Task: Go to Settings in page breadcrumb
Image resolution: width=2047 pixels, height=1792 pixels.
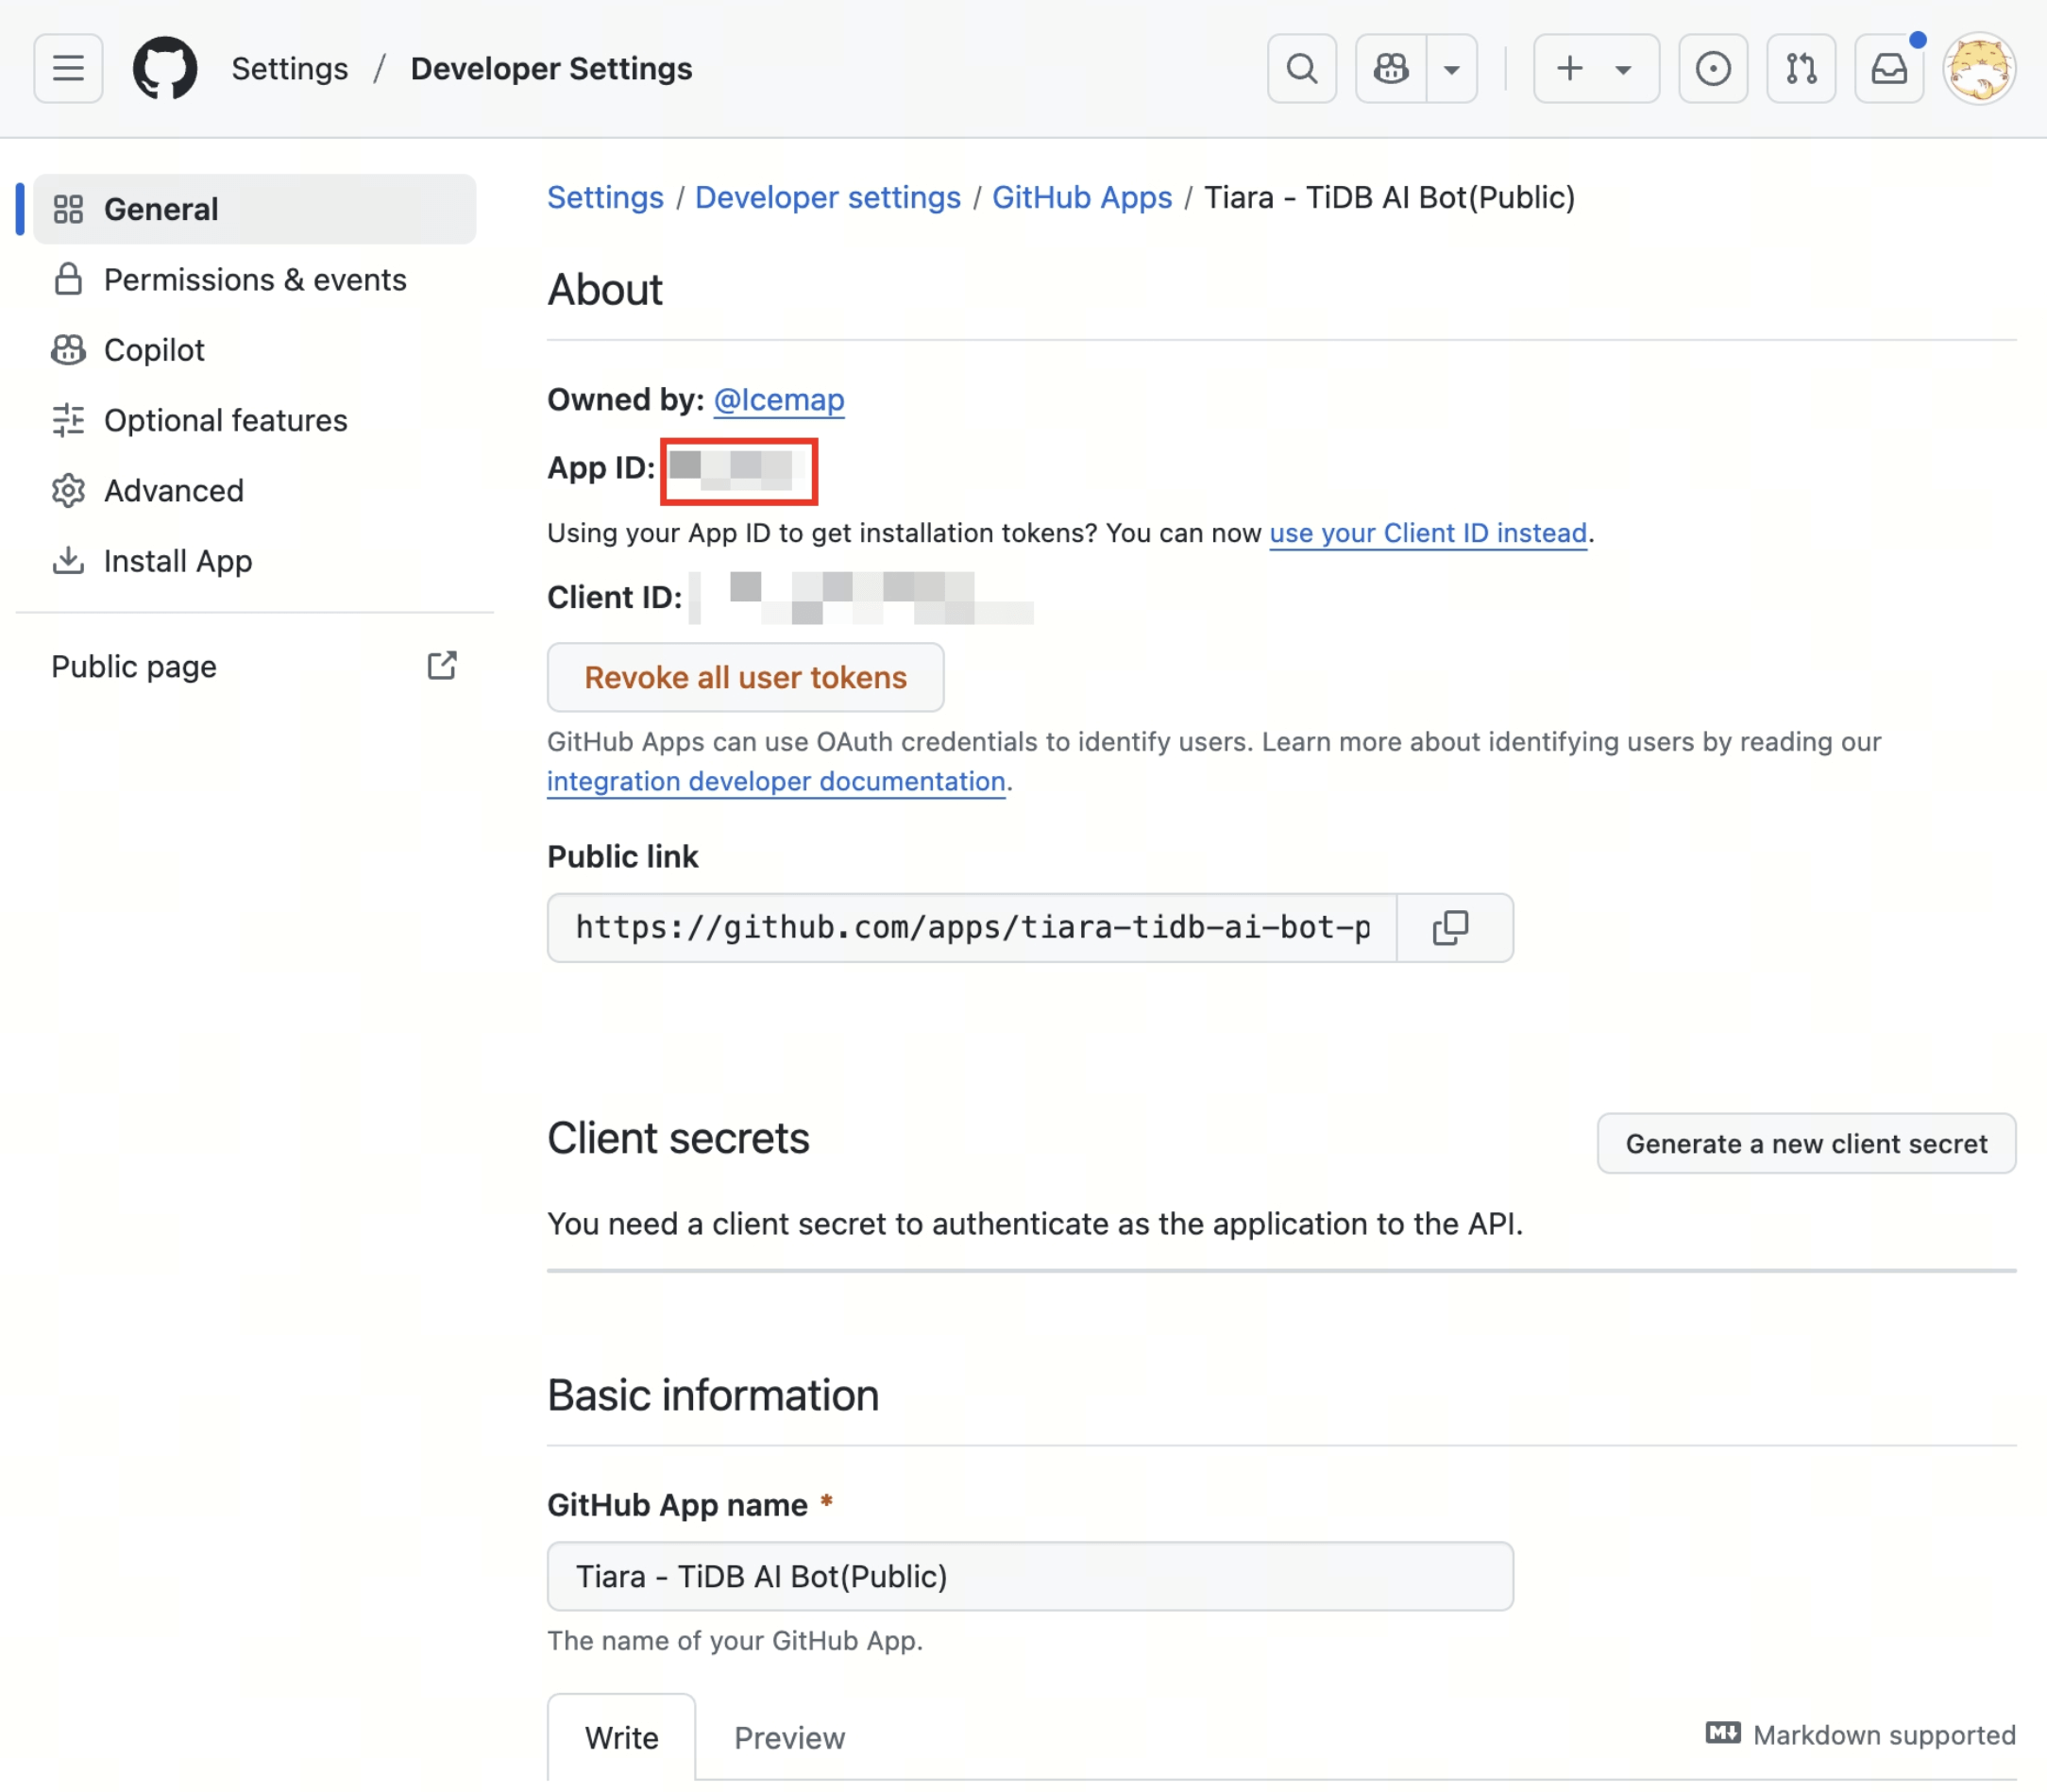Action: 605,197
